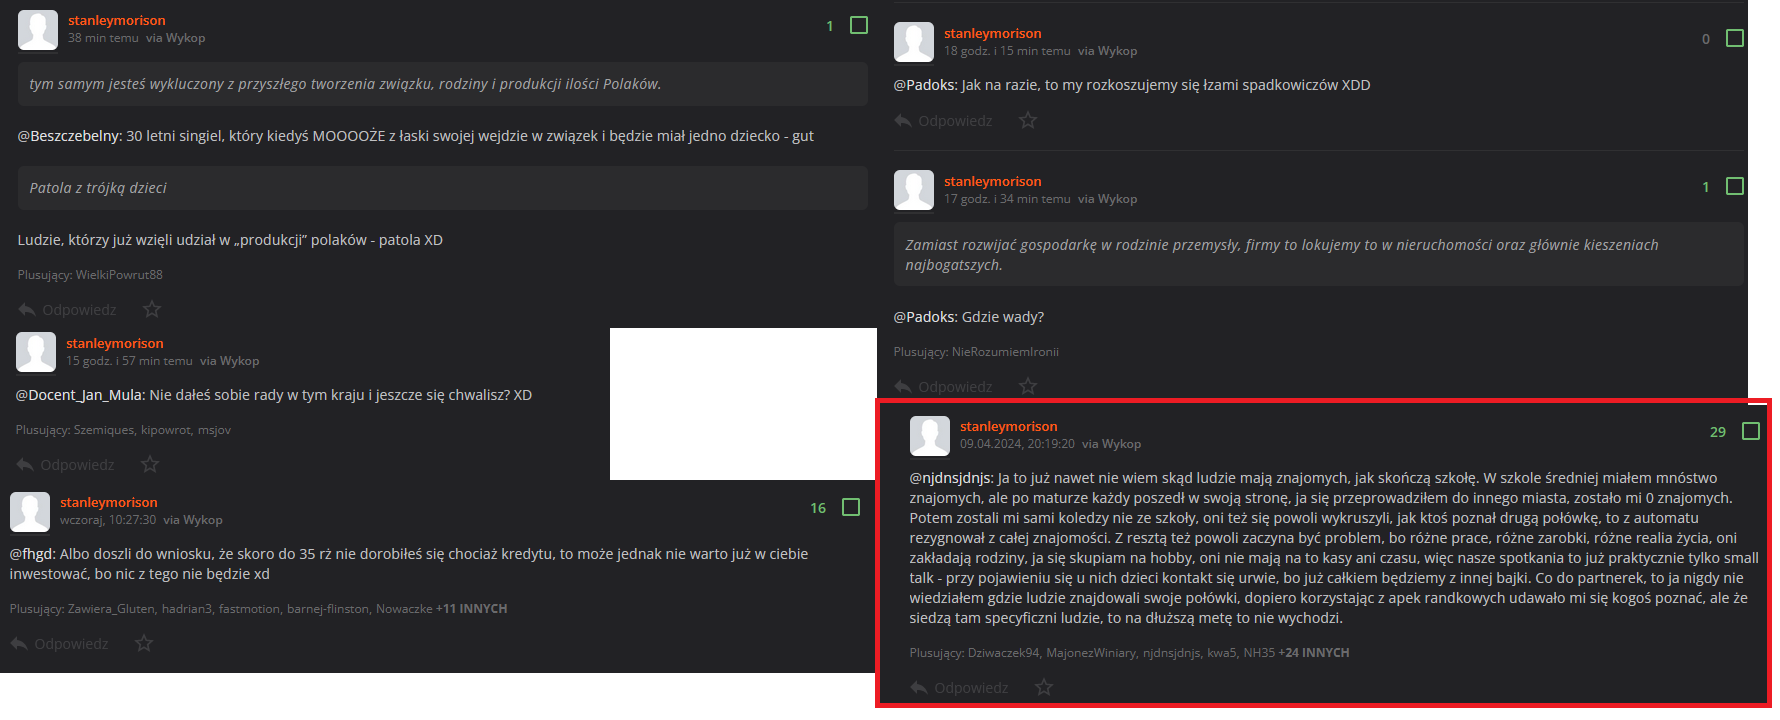The image size is (1780, 720).
Task: Open the avatar on the 09.04.2024 comment
Action: click(930, 436)
